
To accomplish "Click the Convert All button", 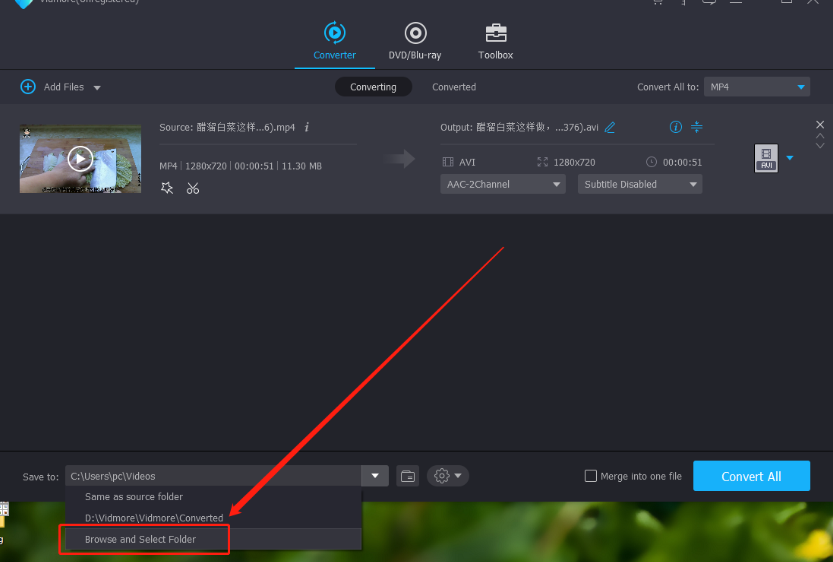I will 751,476.
